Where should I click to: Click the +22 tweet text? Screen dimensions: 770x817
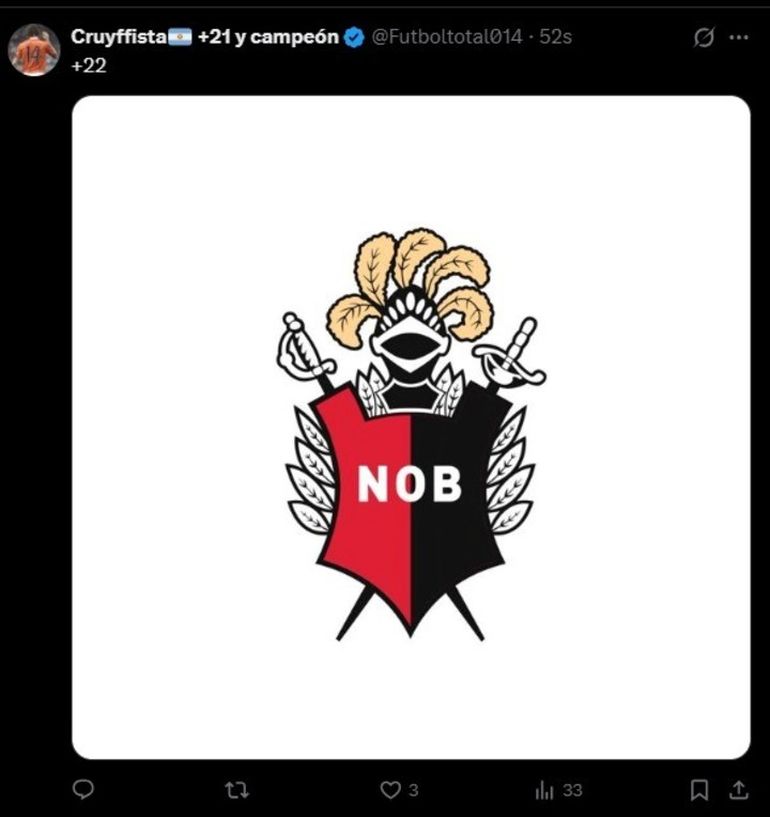(x=89, y=66)
